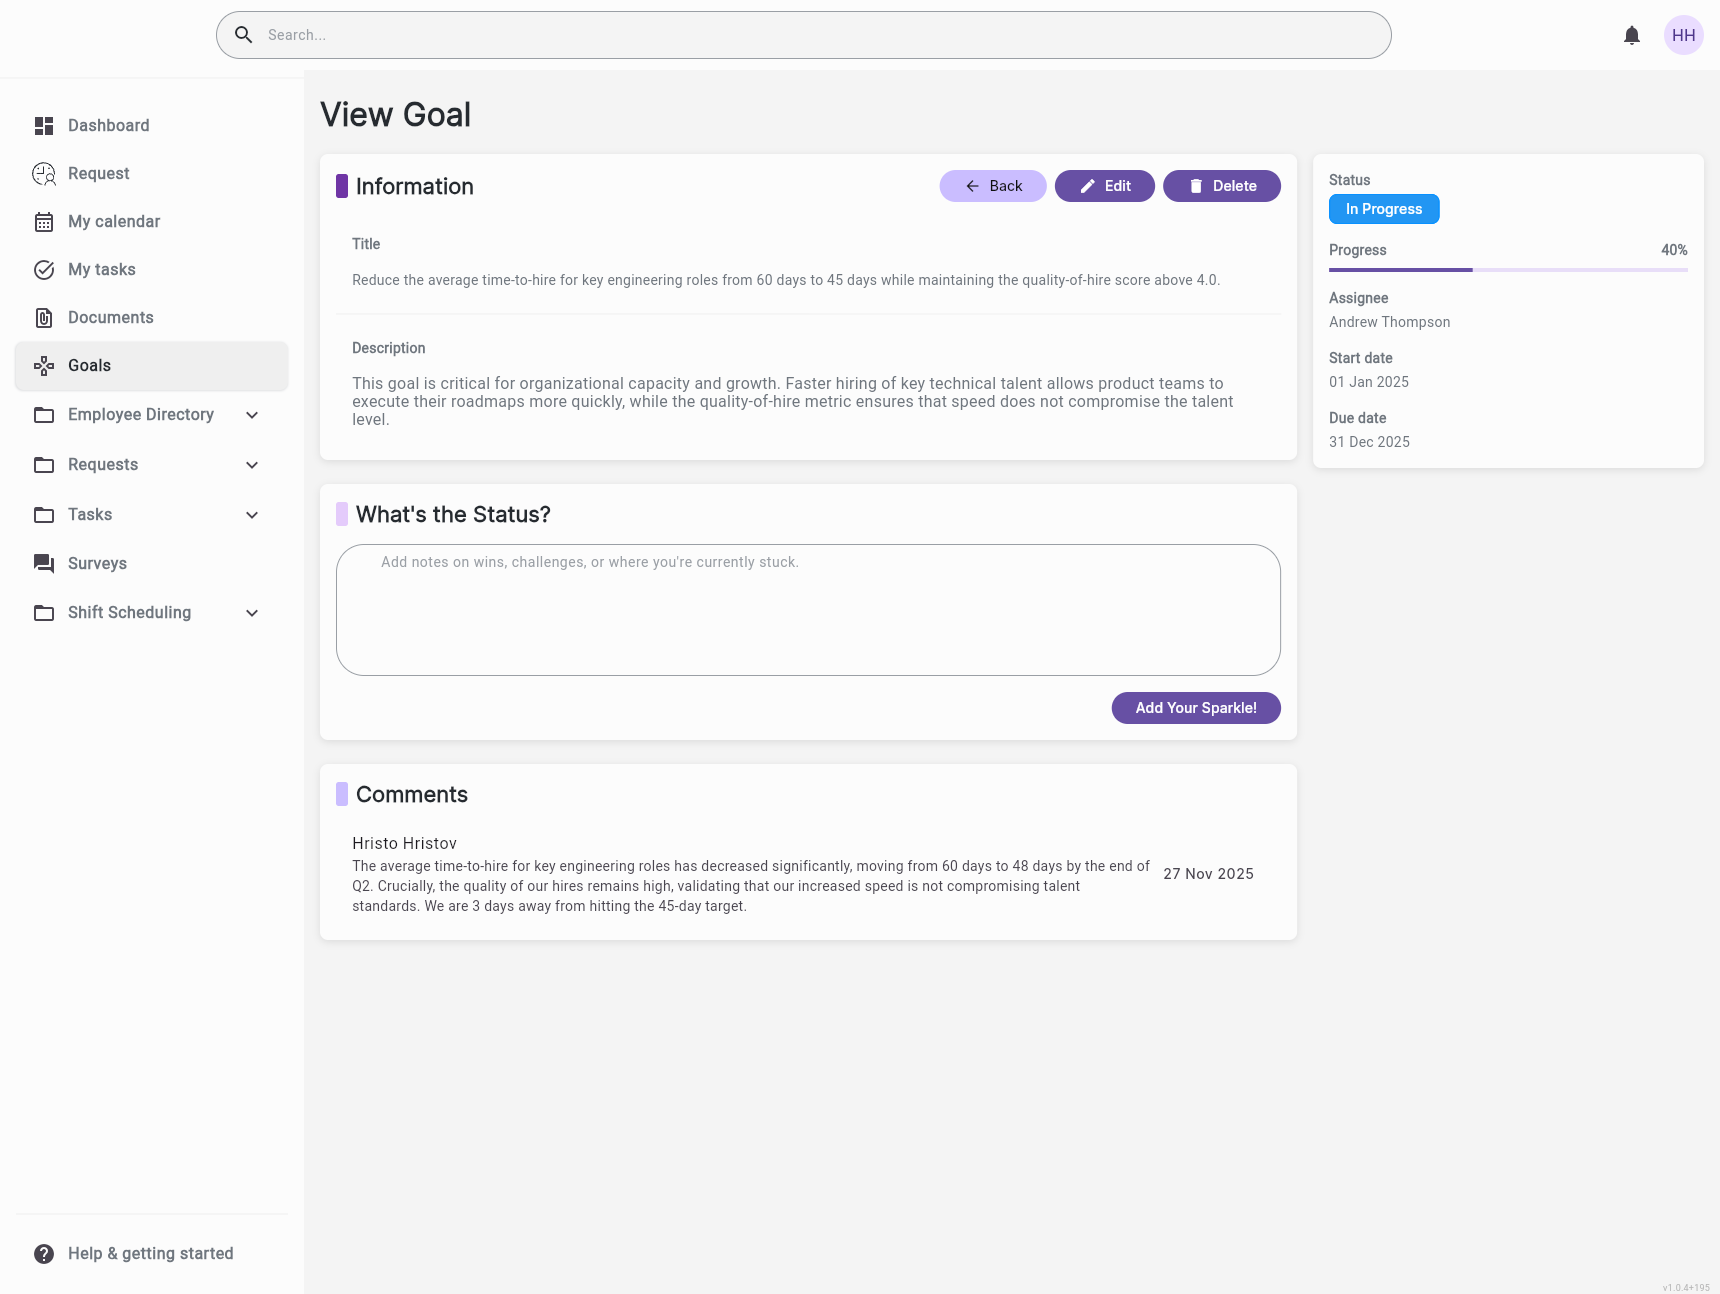
Task: Expand the Tasks section chevron
Action: (252, 515)
